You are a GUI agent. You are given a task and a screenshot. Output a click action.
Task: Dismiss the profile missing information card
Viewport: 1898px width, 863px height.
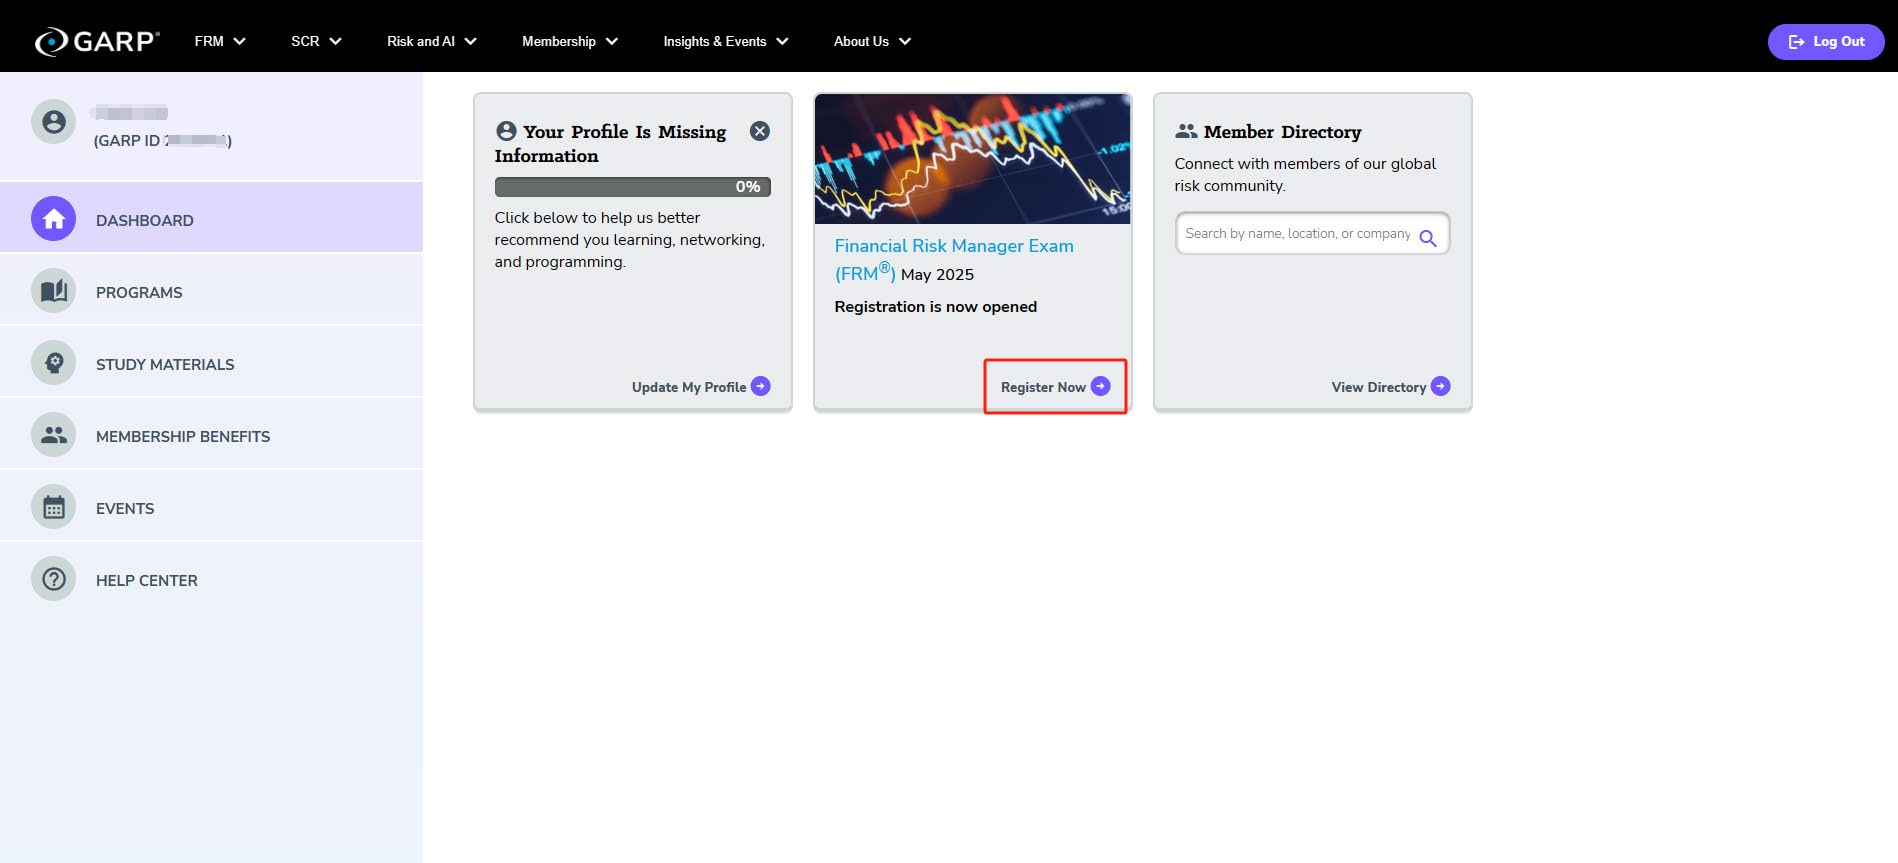(x=760, y=131)
